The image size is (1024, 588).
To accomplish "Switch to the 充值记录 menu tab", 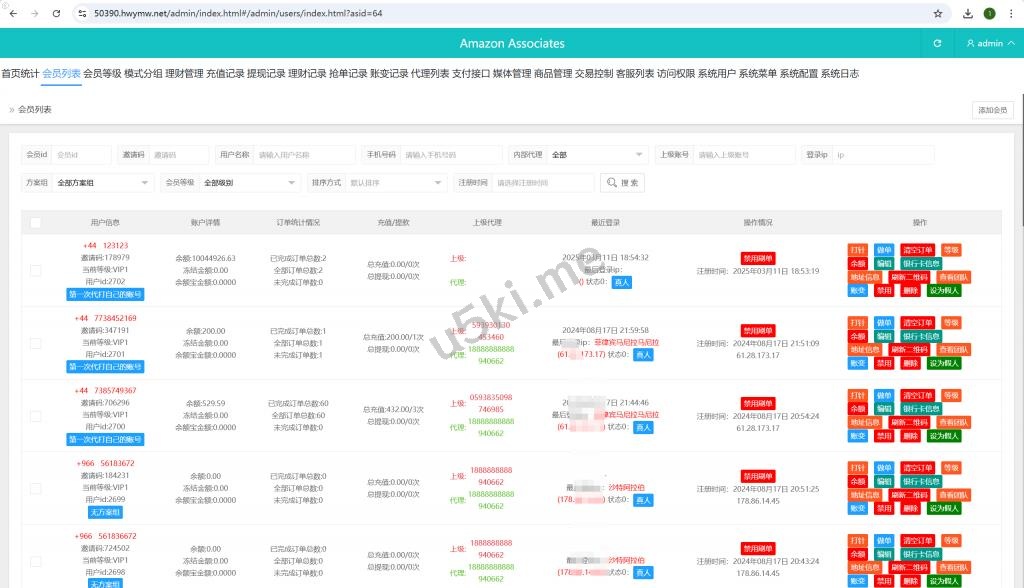I will (225, 74).
